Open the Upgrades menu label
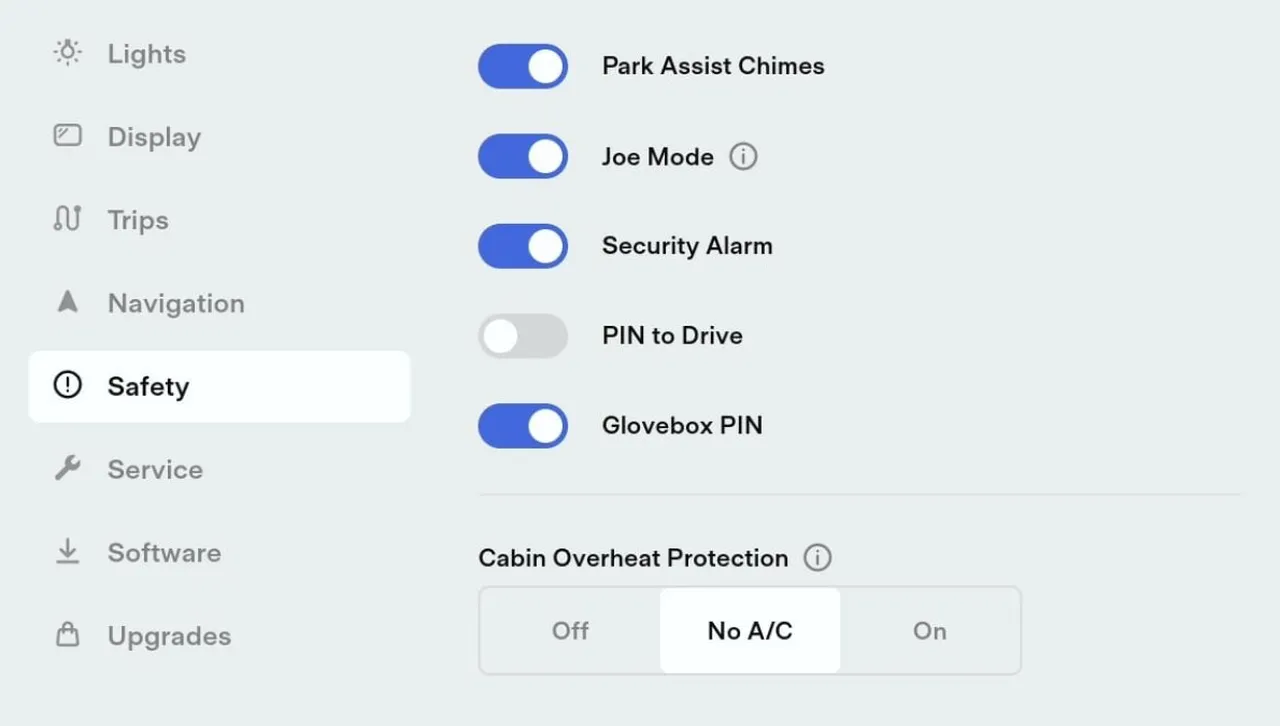Screen dimensions: 1280x726 click(169, 636)
